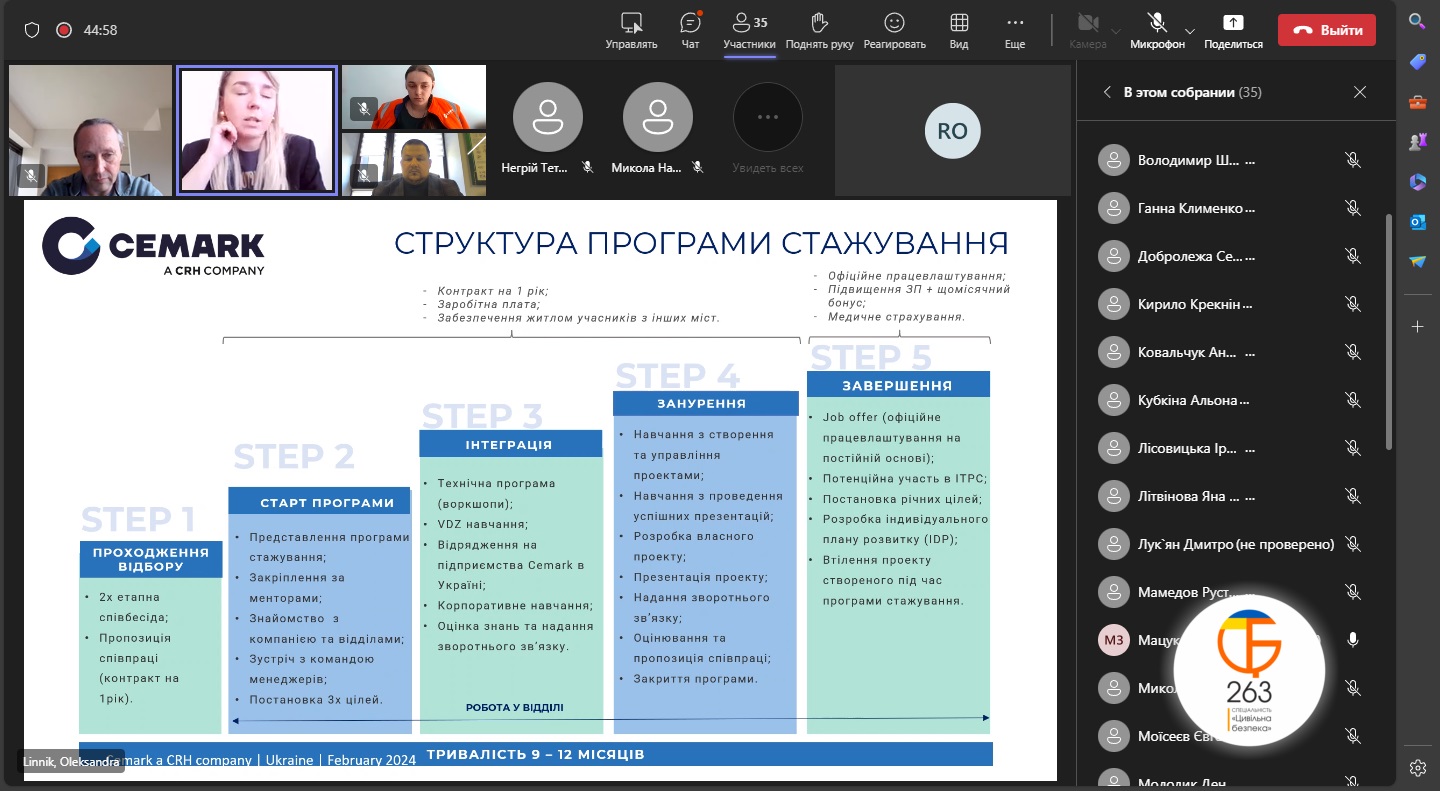Click the shared slide title СТРУКТУРА ПРОГРАМИ СТАЖУВАННЯ

coord(701,243)
